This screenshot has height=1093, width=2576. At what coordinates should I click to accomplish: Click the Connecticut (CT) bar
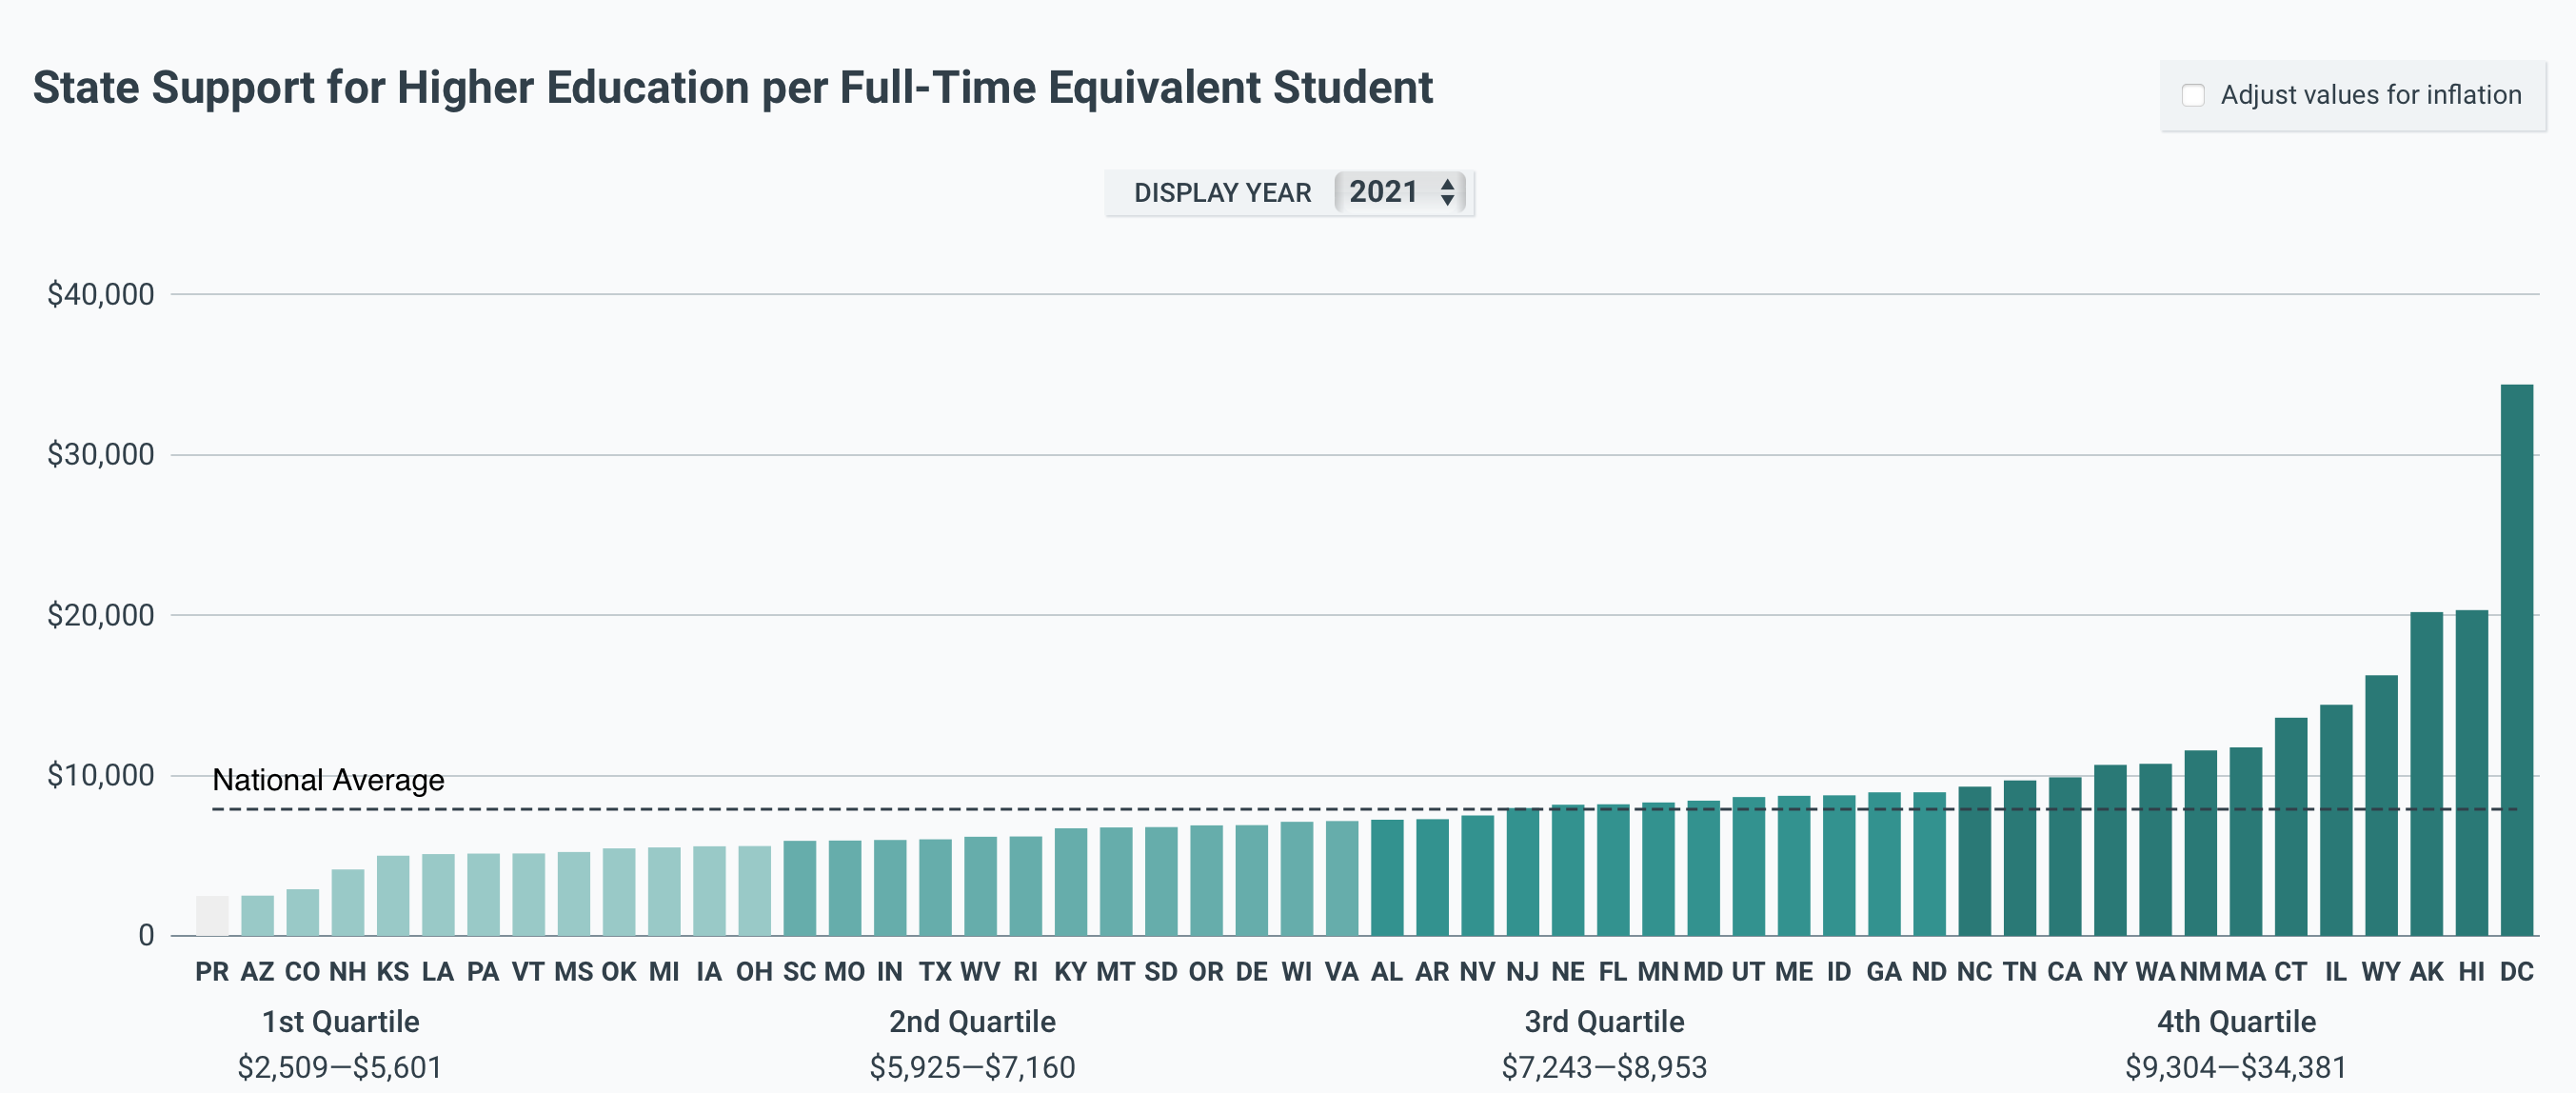[2290, 827]
